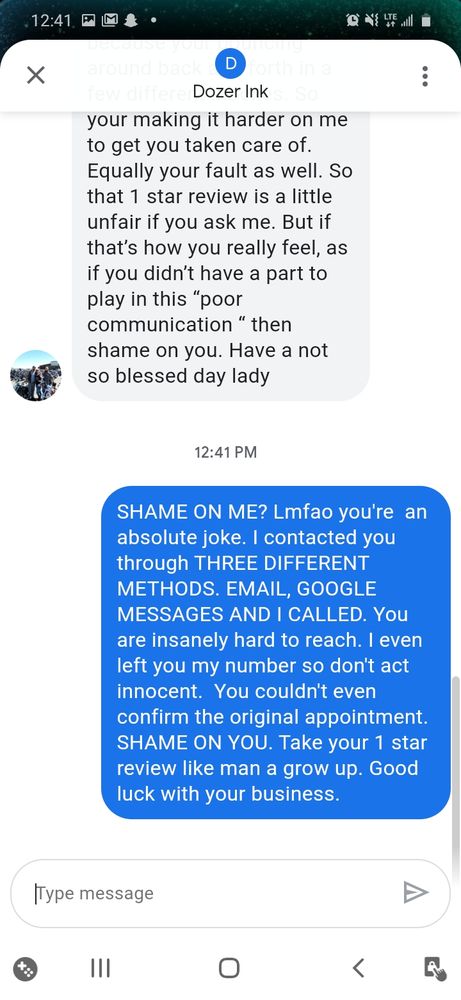
Task: Tap the back navigation arrow
Action: [358, 968]
